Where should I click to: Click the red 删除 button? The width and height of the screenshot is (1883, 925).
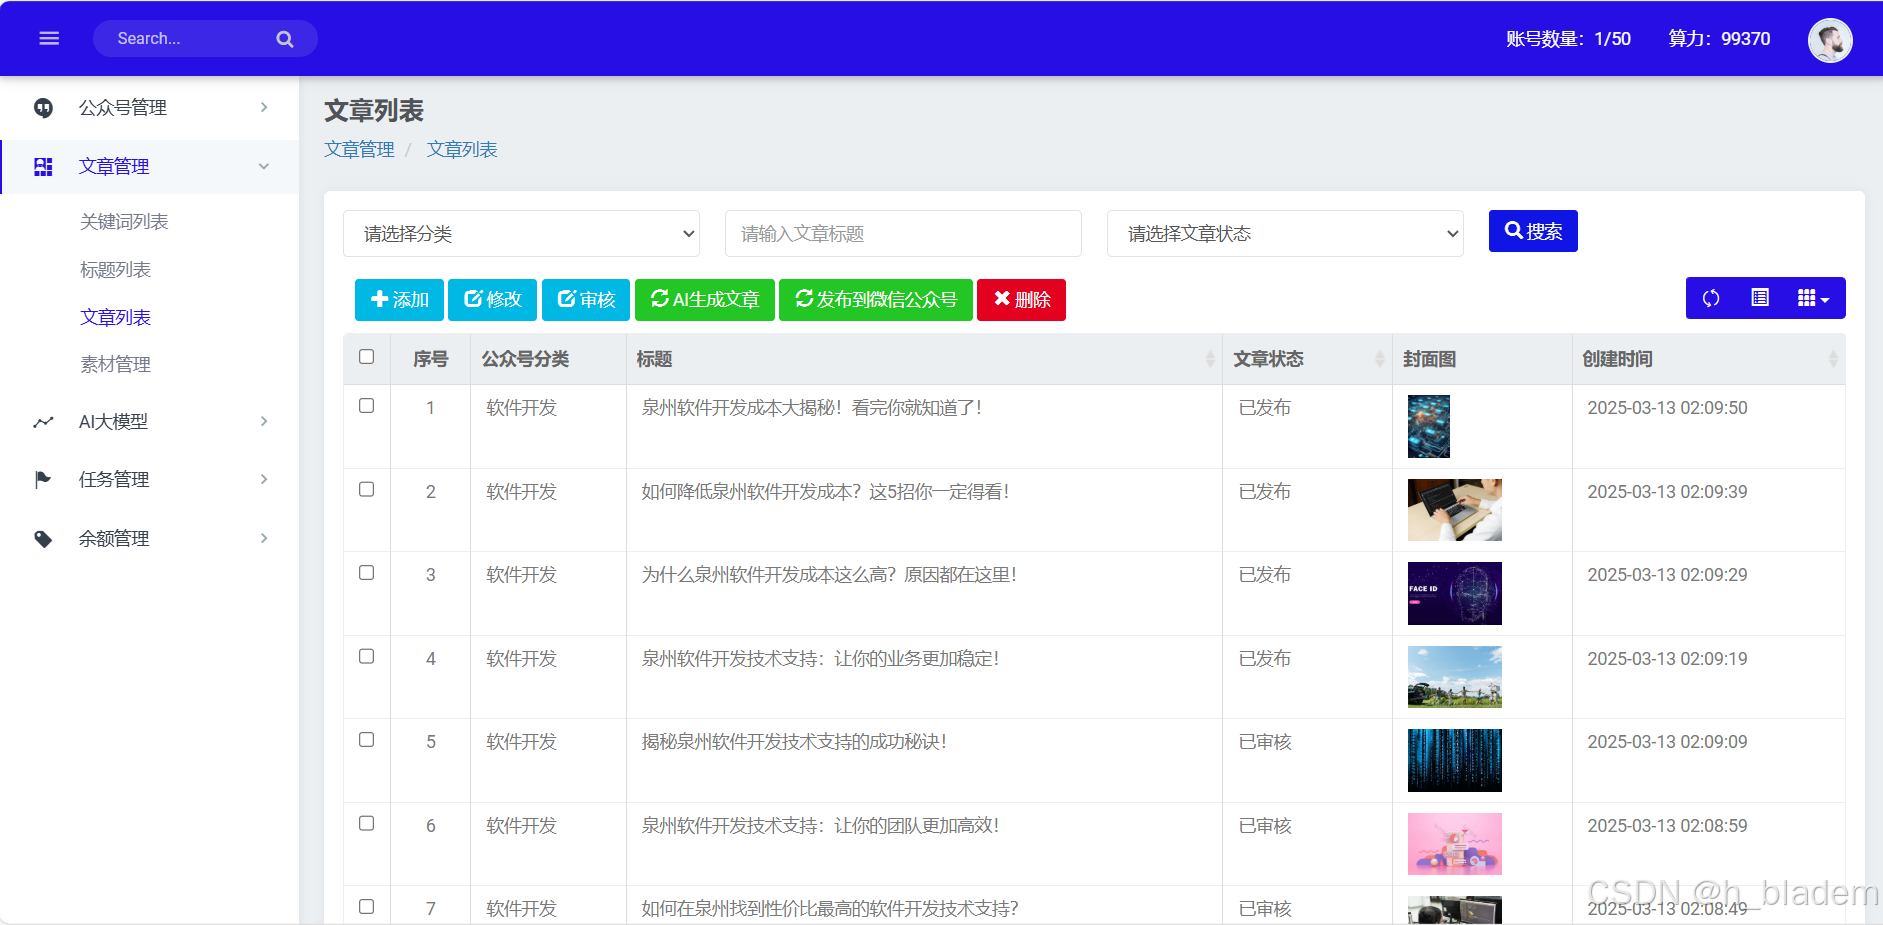pos(1021,300)
